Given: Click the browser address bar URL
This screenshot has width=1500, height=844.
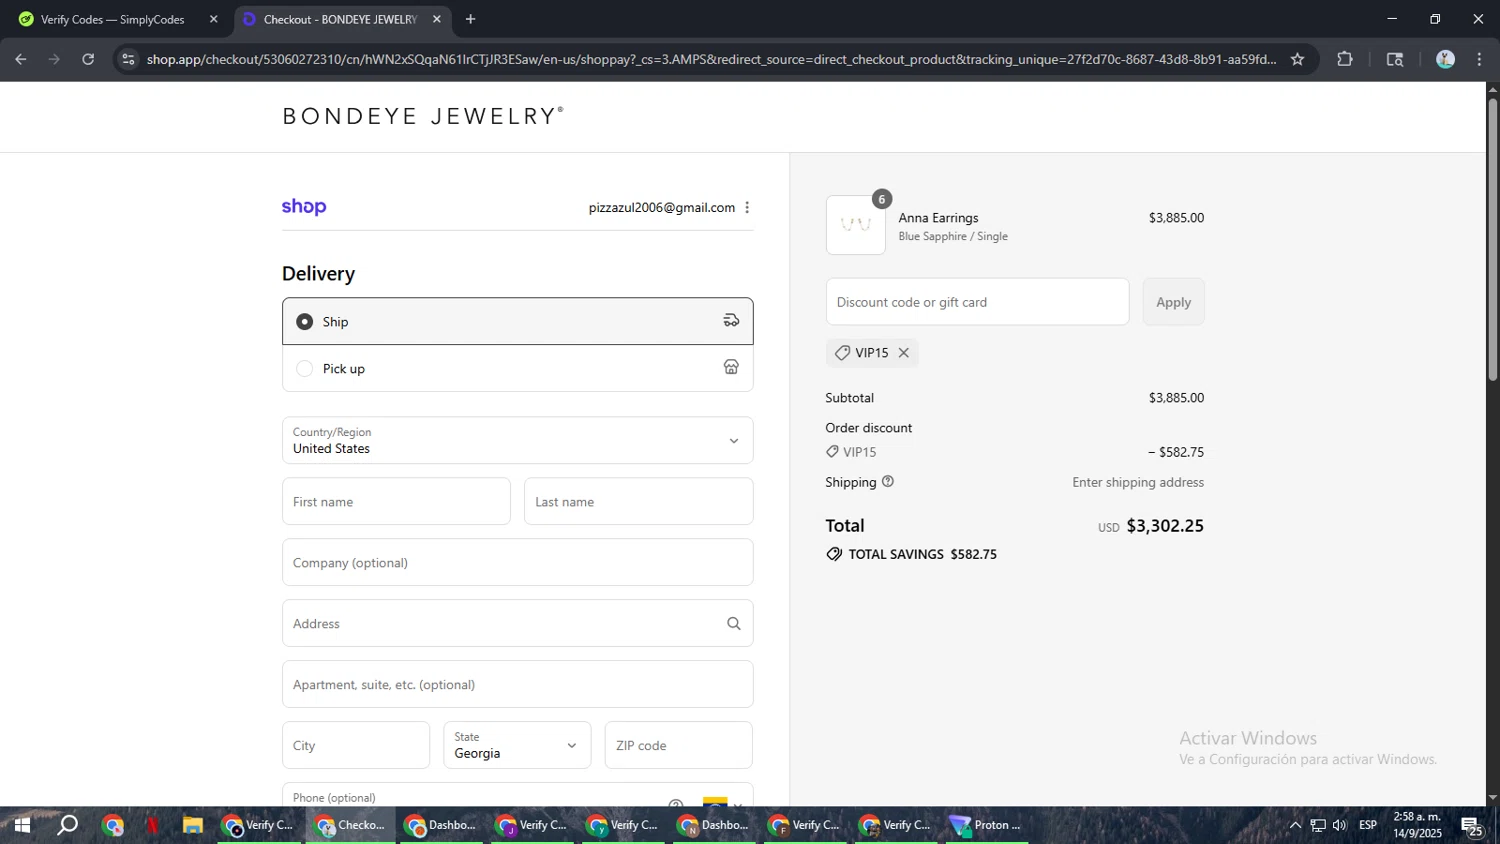Looking at the screenshot, I should tap(711, 59).
